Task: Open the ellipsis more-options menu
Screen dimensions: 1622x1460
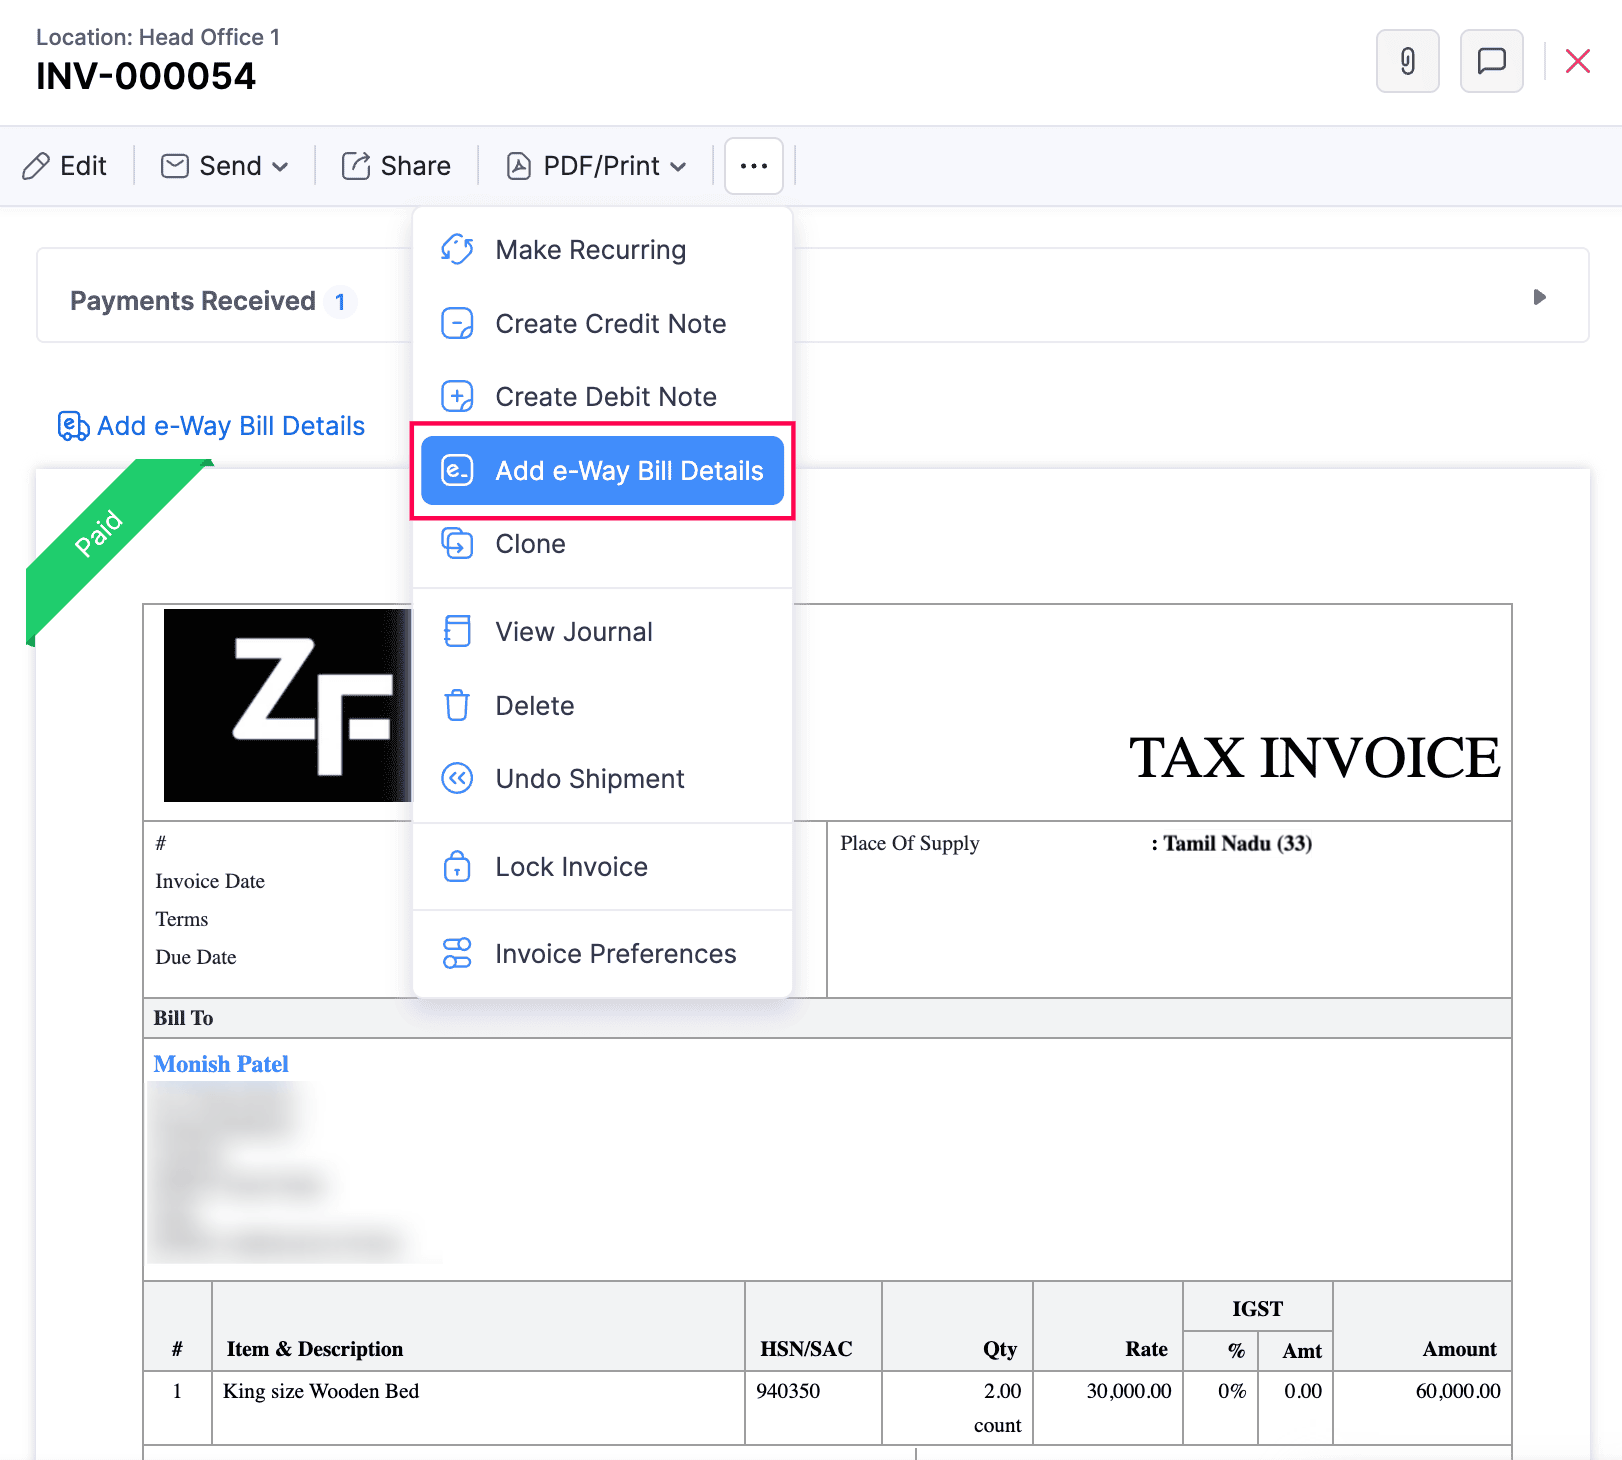Action: coord(753,165)
